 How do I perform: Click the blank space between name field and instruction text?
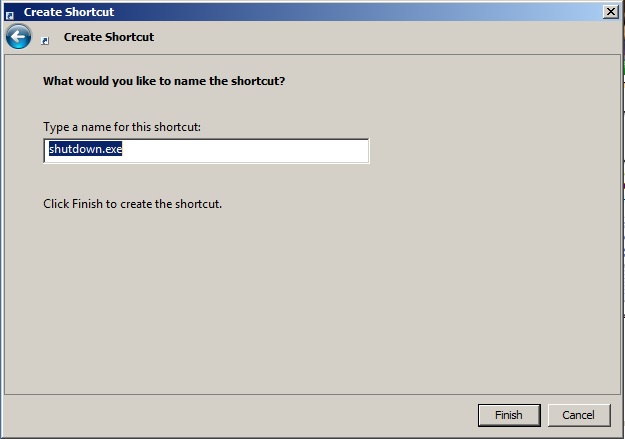point(199,180)
